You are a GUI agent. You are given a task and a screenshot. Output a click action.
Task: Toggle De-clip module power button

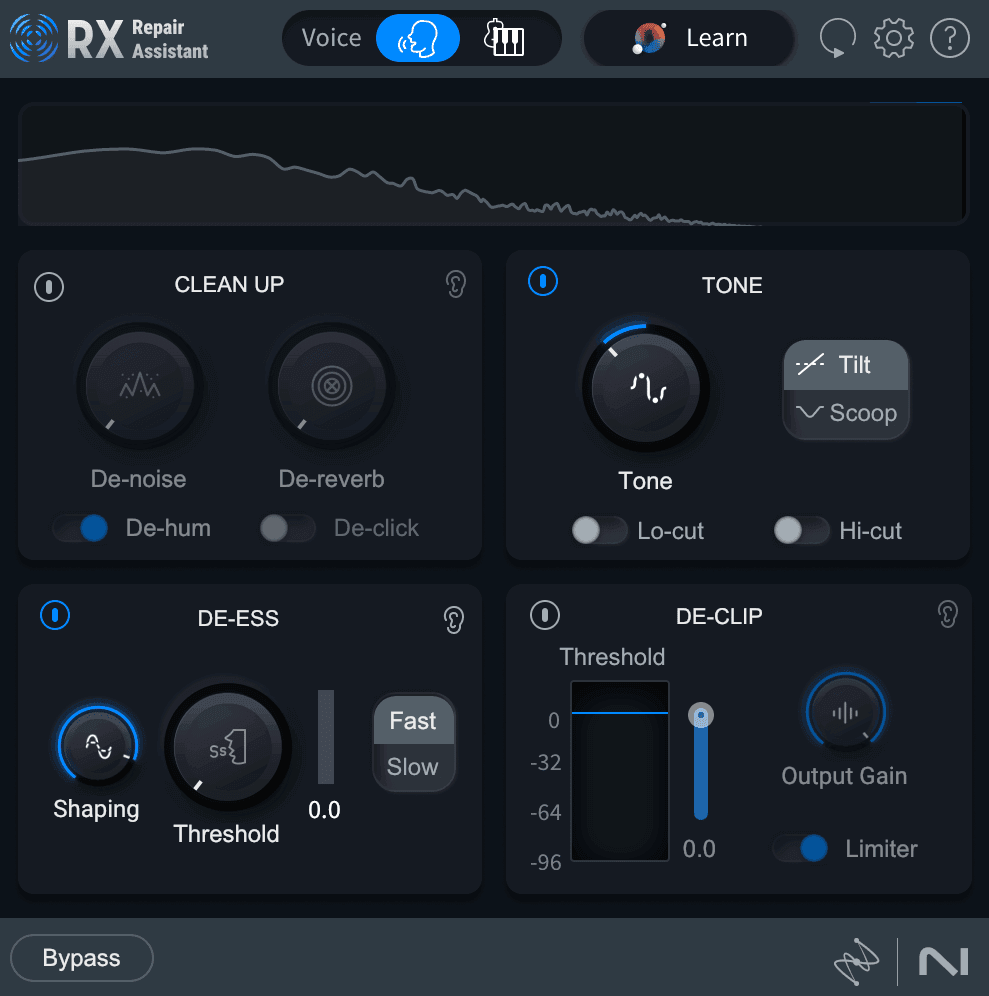tap(544, 615)
